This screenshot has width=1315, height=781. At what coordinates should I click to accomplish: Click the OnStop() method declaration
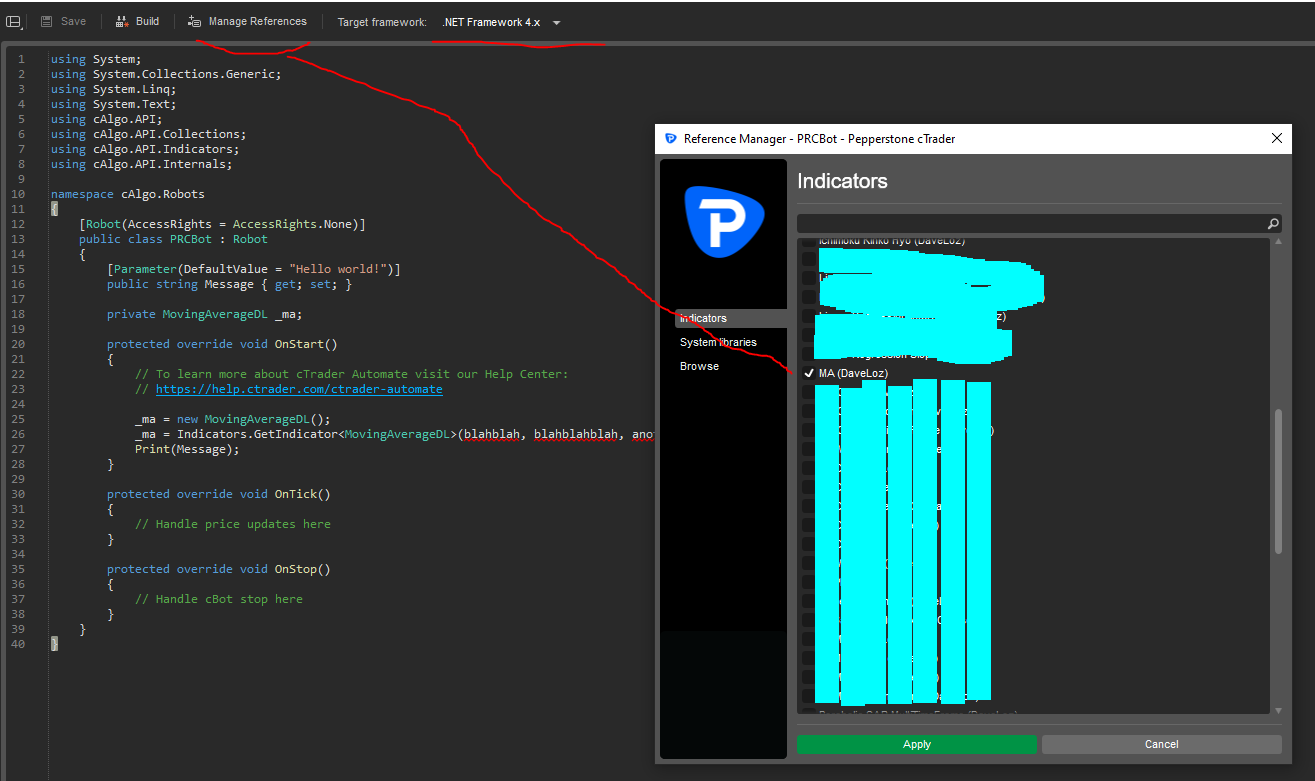tap(219, 569)
